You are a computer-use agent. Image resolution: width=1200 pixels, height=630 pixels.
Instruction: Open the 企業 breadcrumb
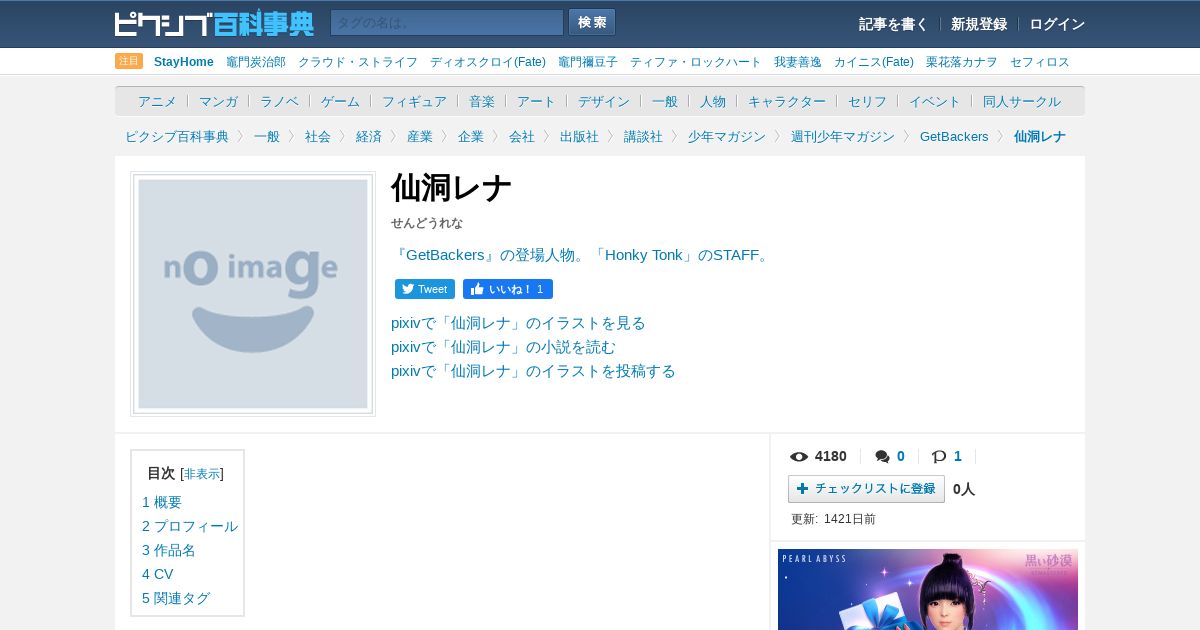click(471, 136)
